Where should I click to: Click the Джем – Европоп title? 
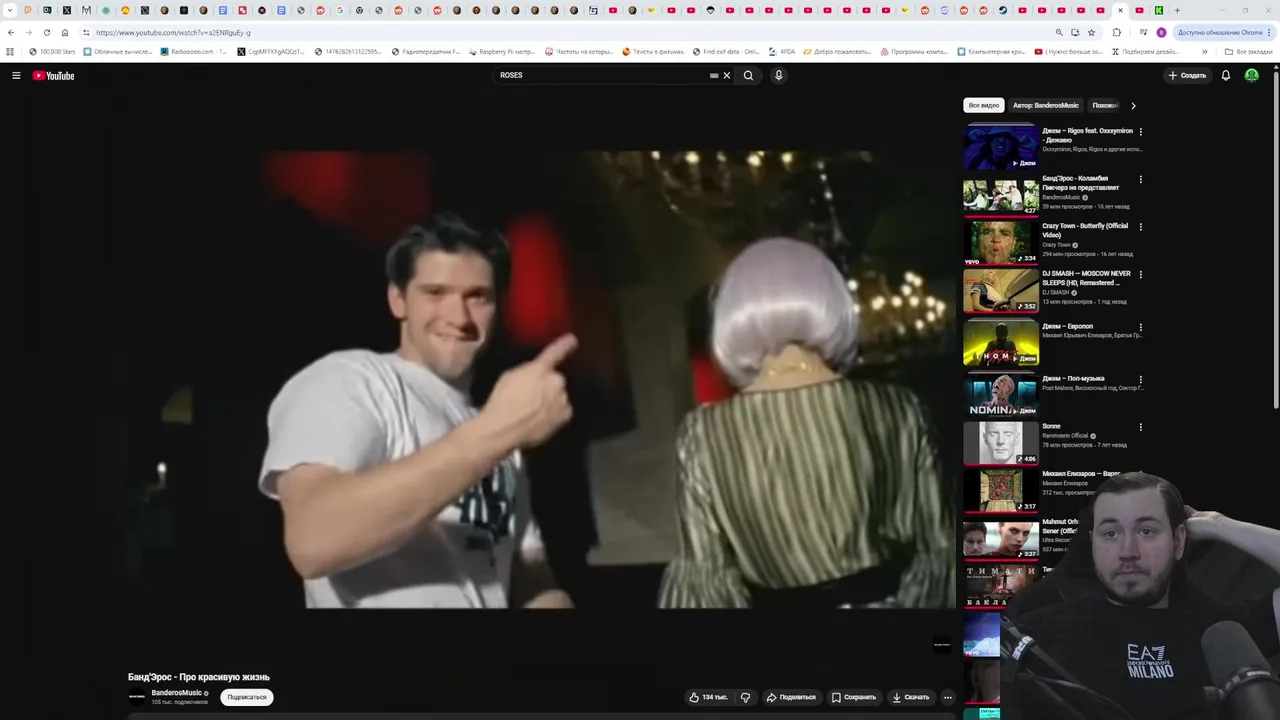pyautogui.click(x=1067, y=326)
